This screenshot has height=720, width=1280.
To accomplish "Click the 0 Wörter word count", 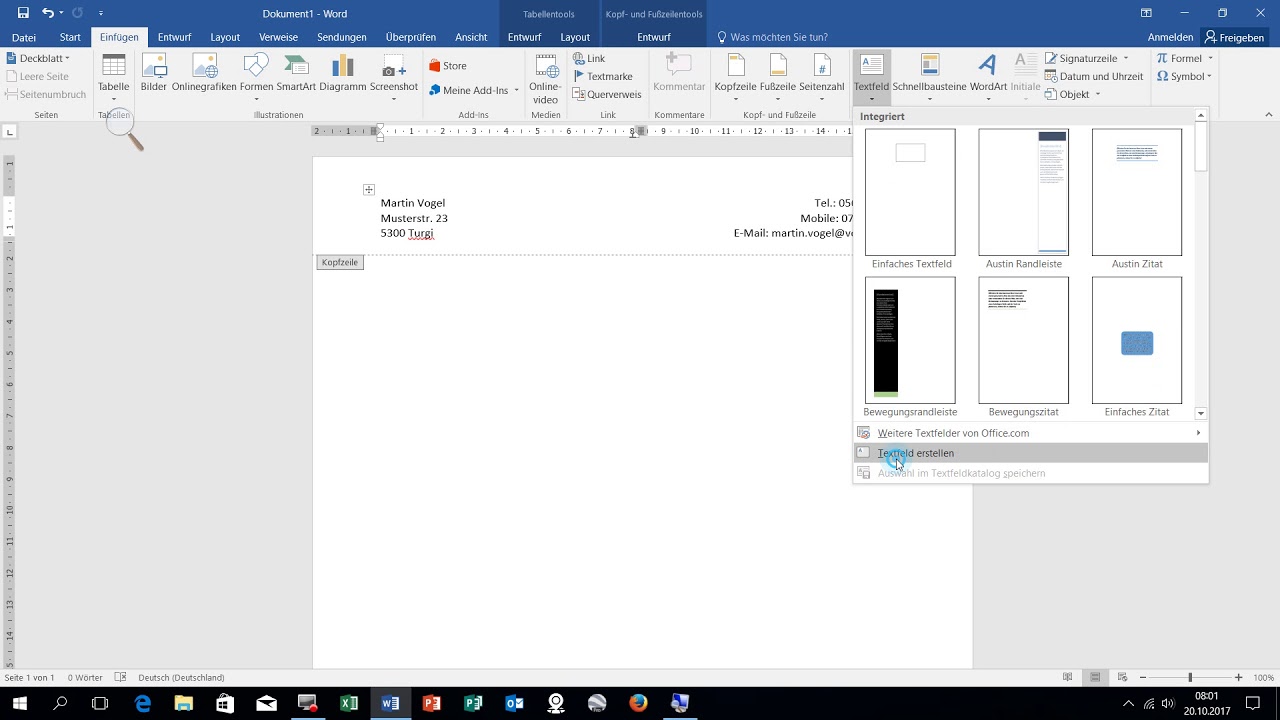I will click(85, 677).
